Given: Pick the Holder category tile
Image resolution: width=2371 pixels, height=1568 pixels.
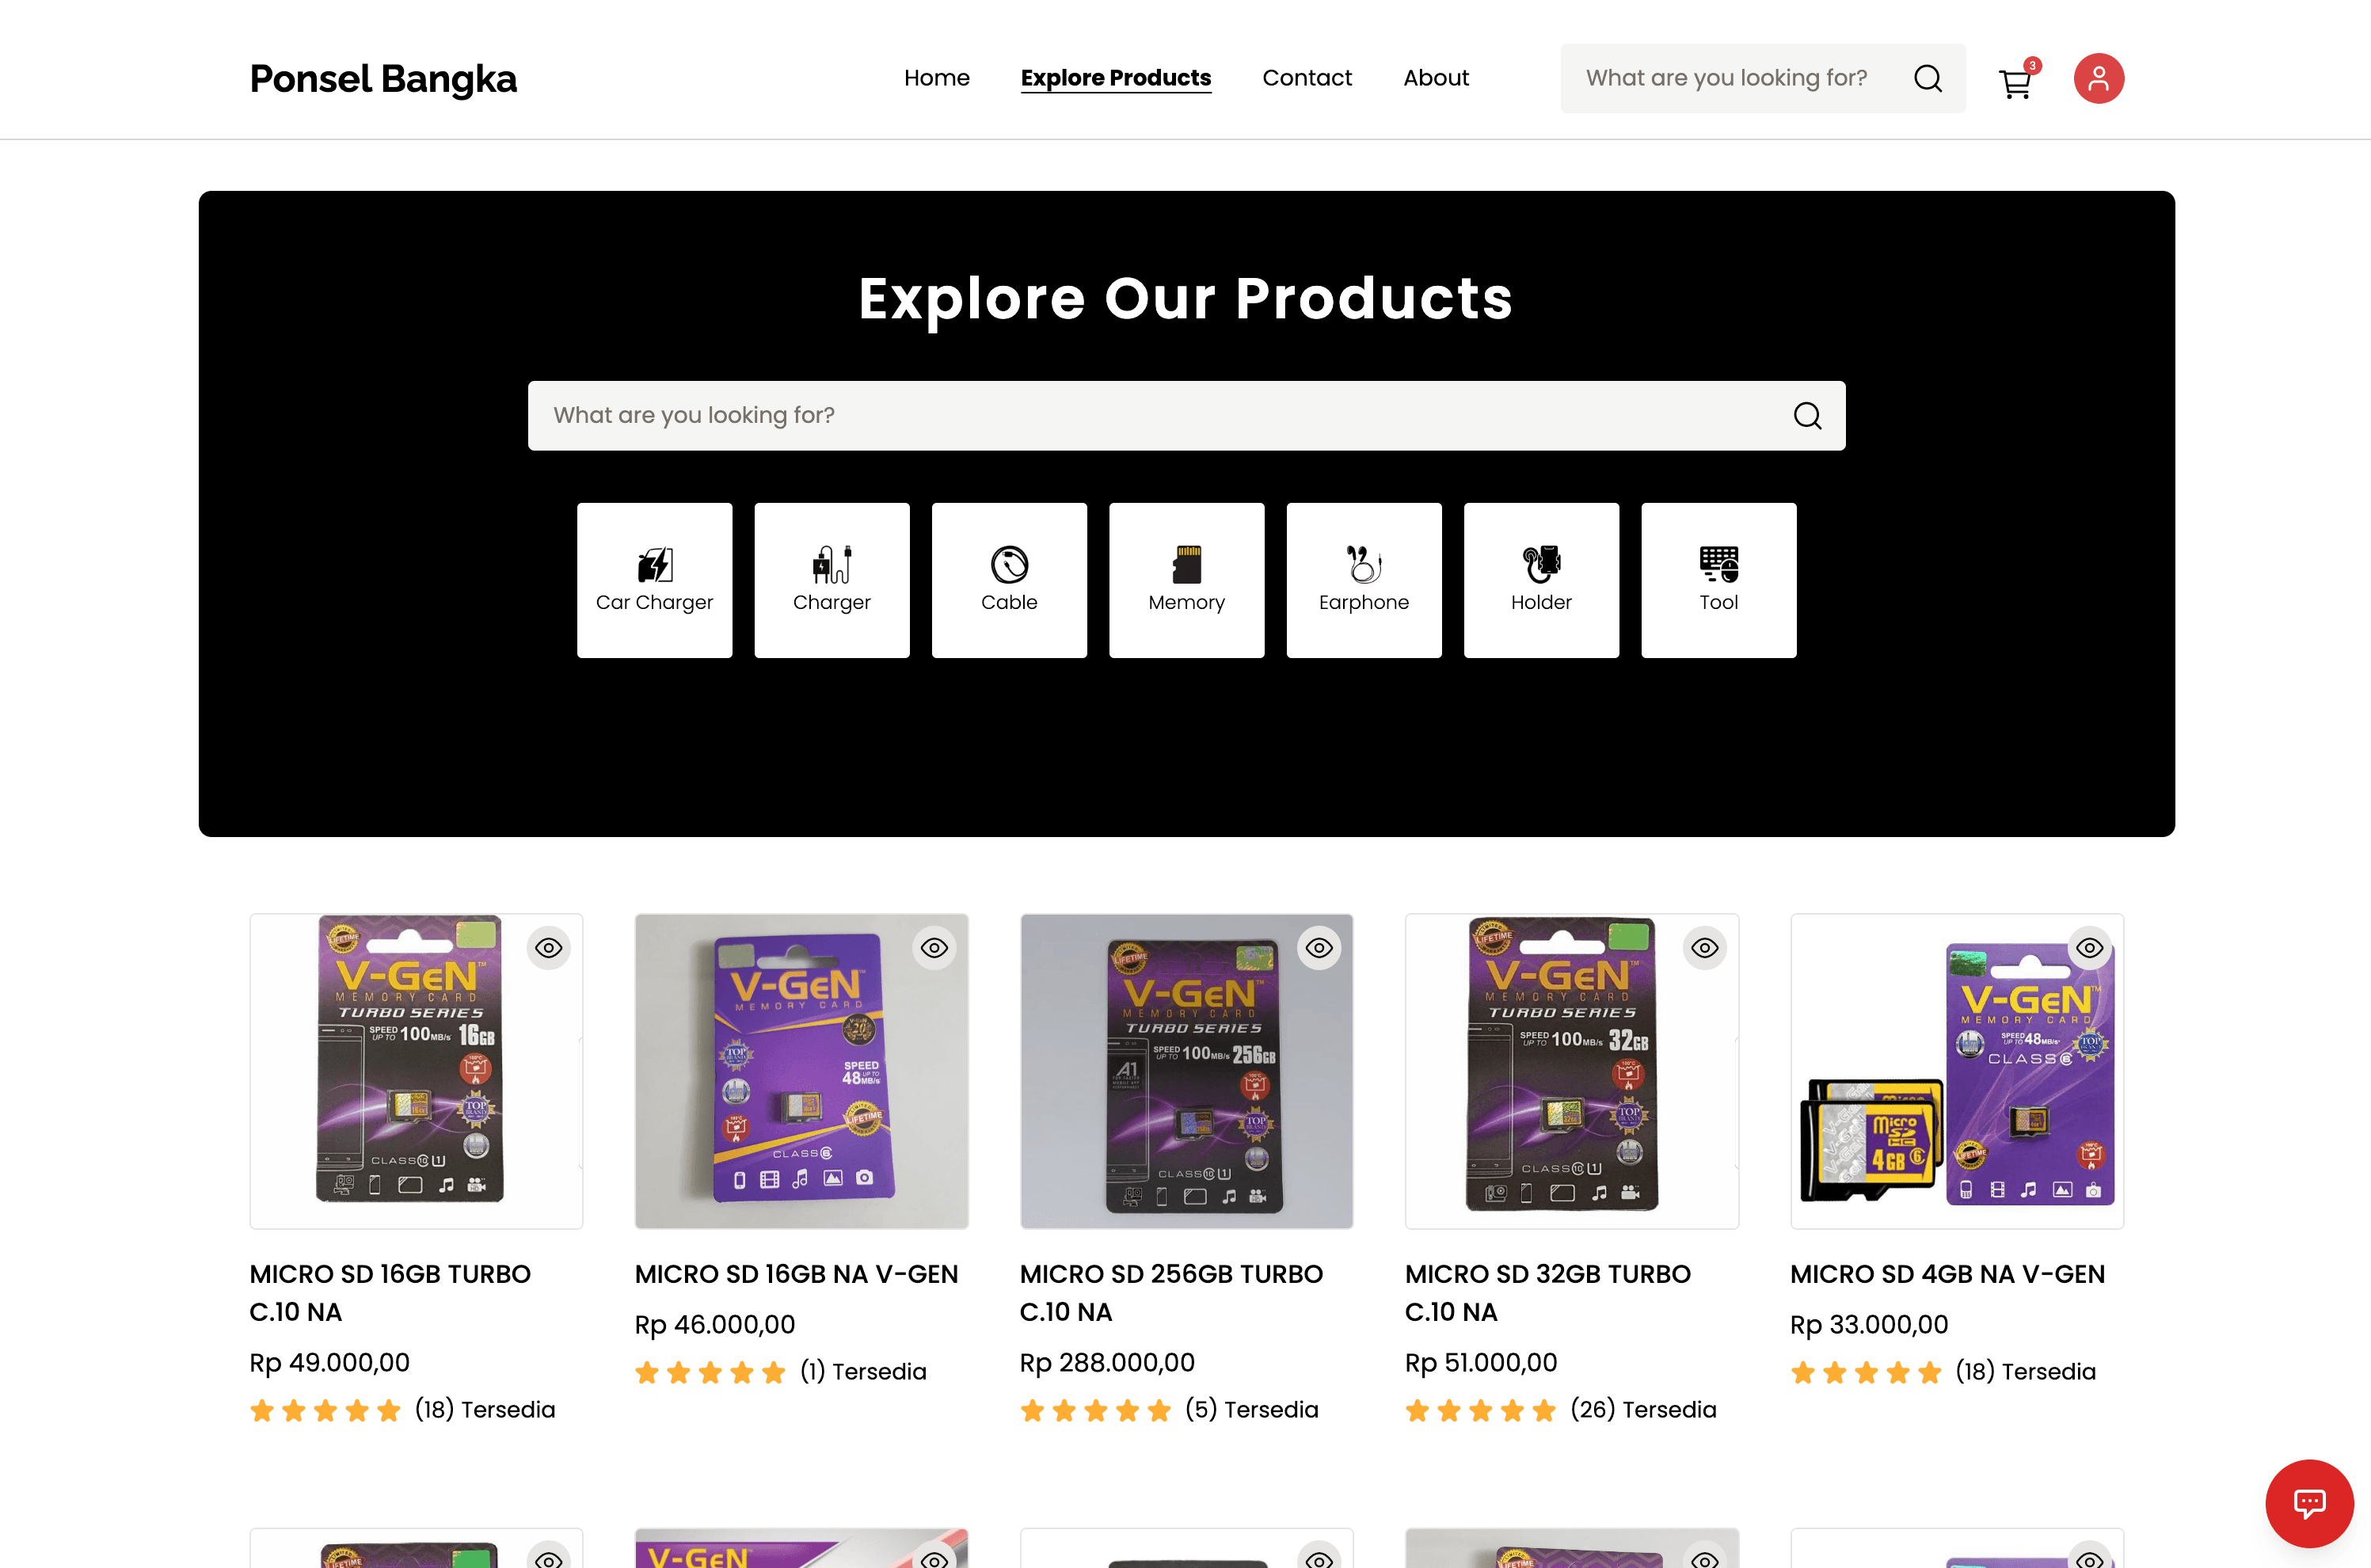Looking at the screenshot, I should pyautogui.click(x=1541, y=580).
